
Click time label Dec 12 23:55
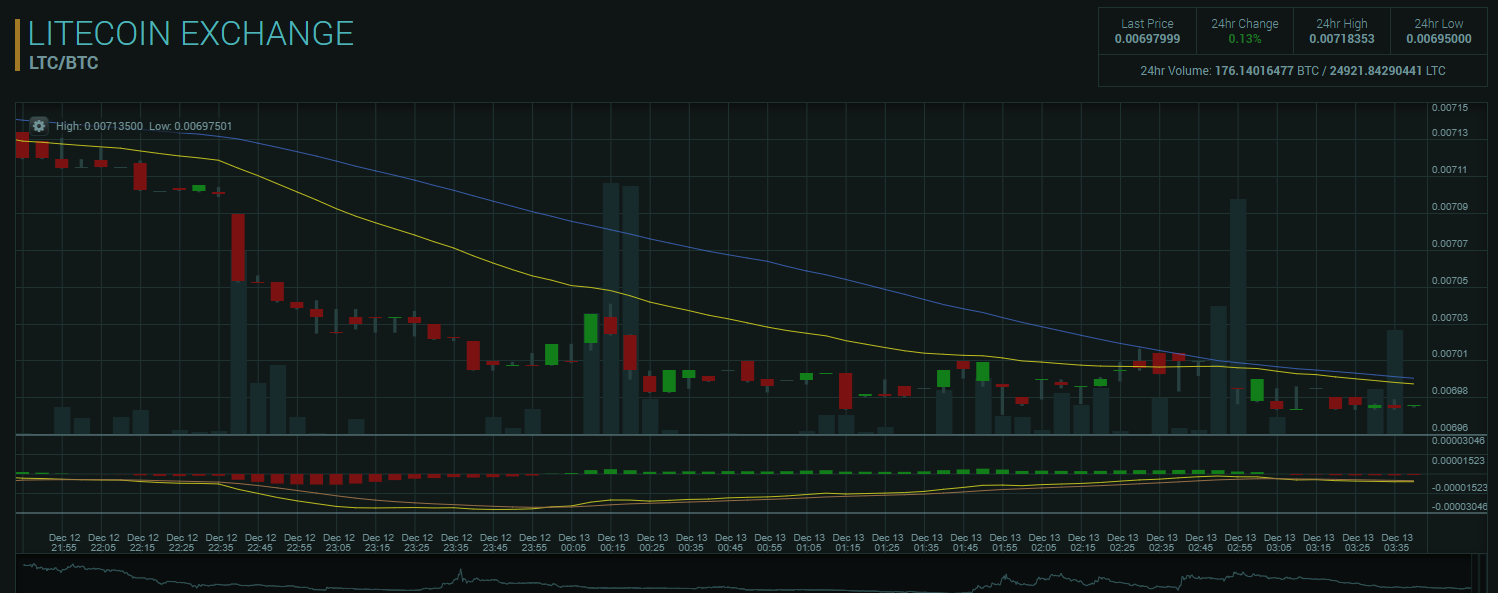534,542
